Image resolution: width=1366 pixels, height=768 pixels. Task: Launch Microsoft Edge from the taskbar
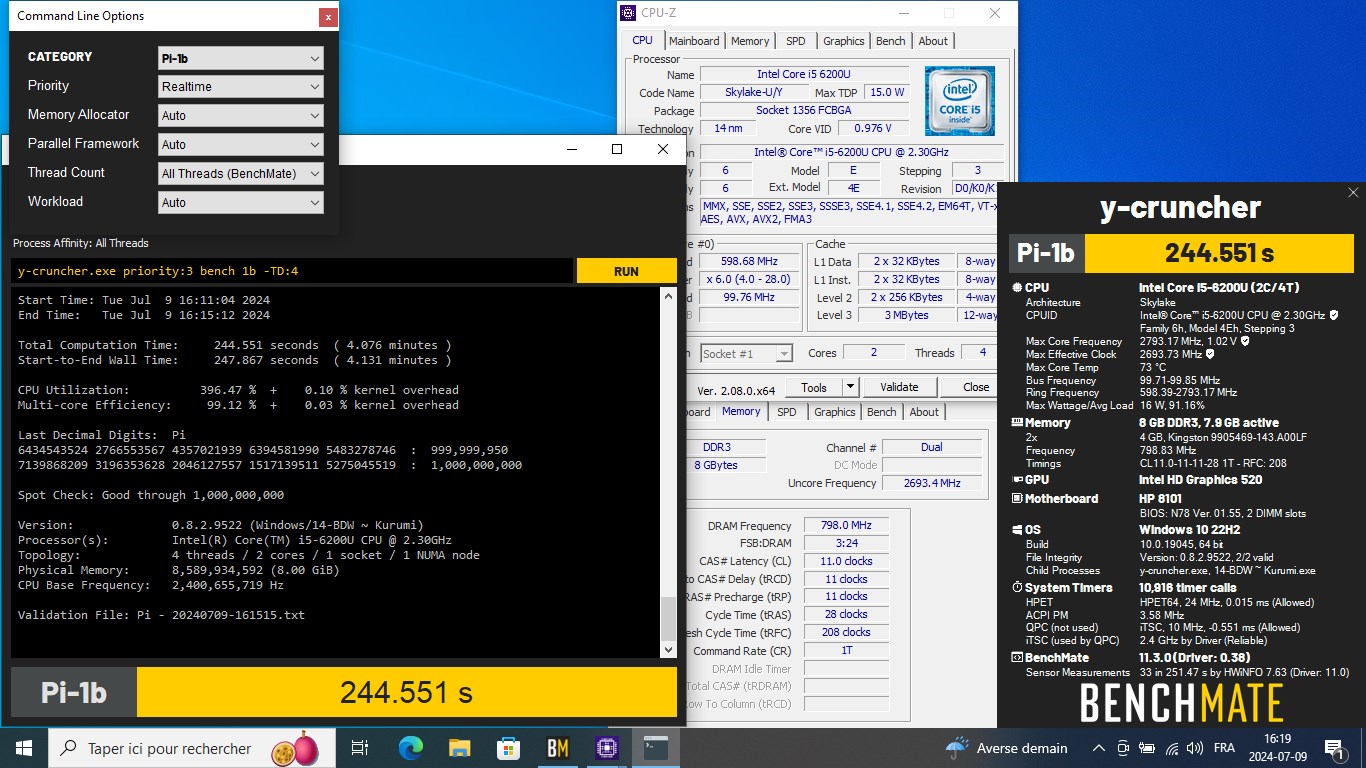[410, 747]
